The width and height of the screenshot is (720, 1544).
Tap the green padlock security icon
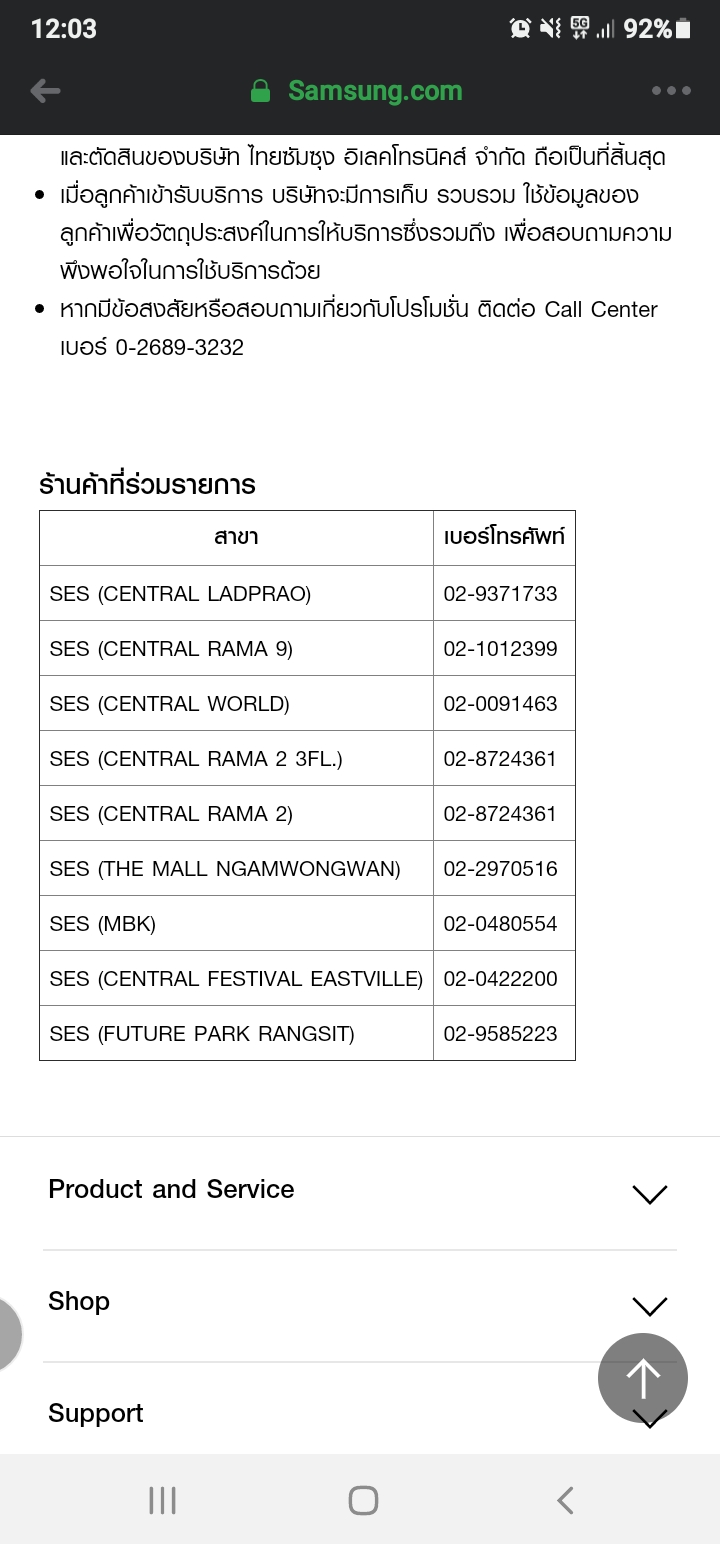(x=261, y=91)
